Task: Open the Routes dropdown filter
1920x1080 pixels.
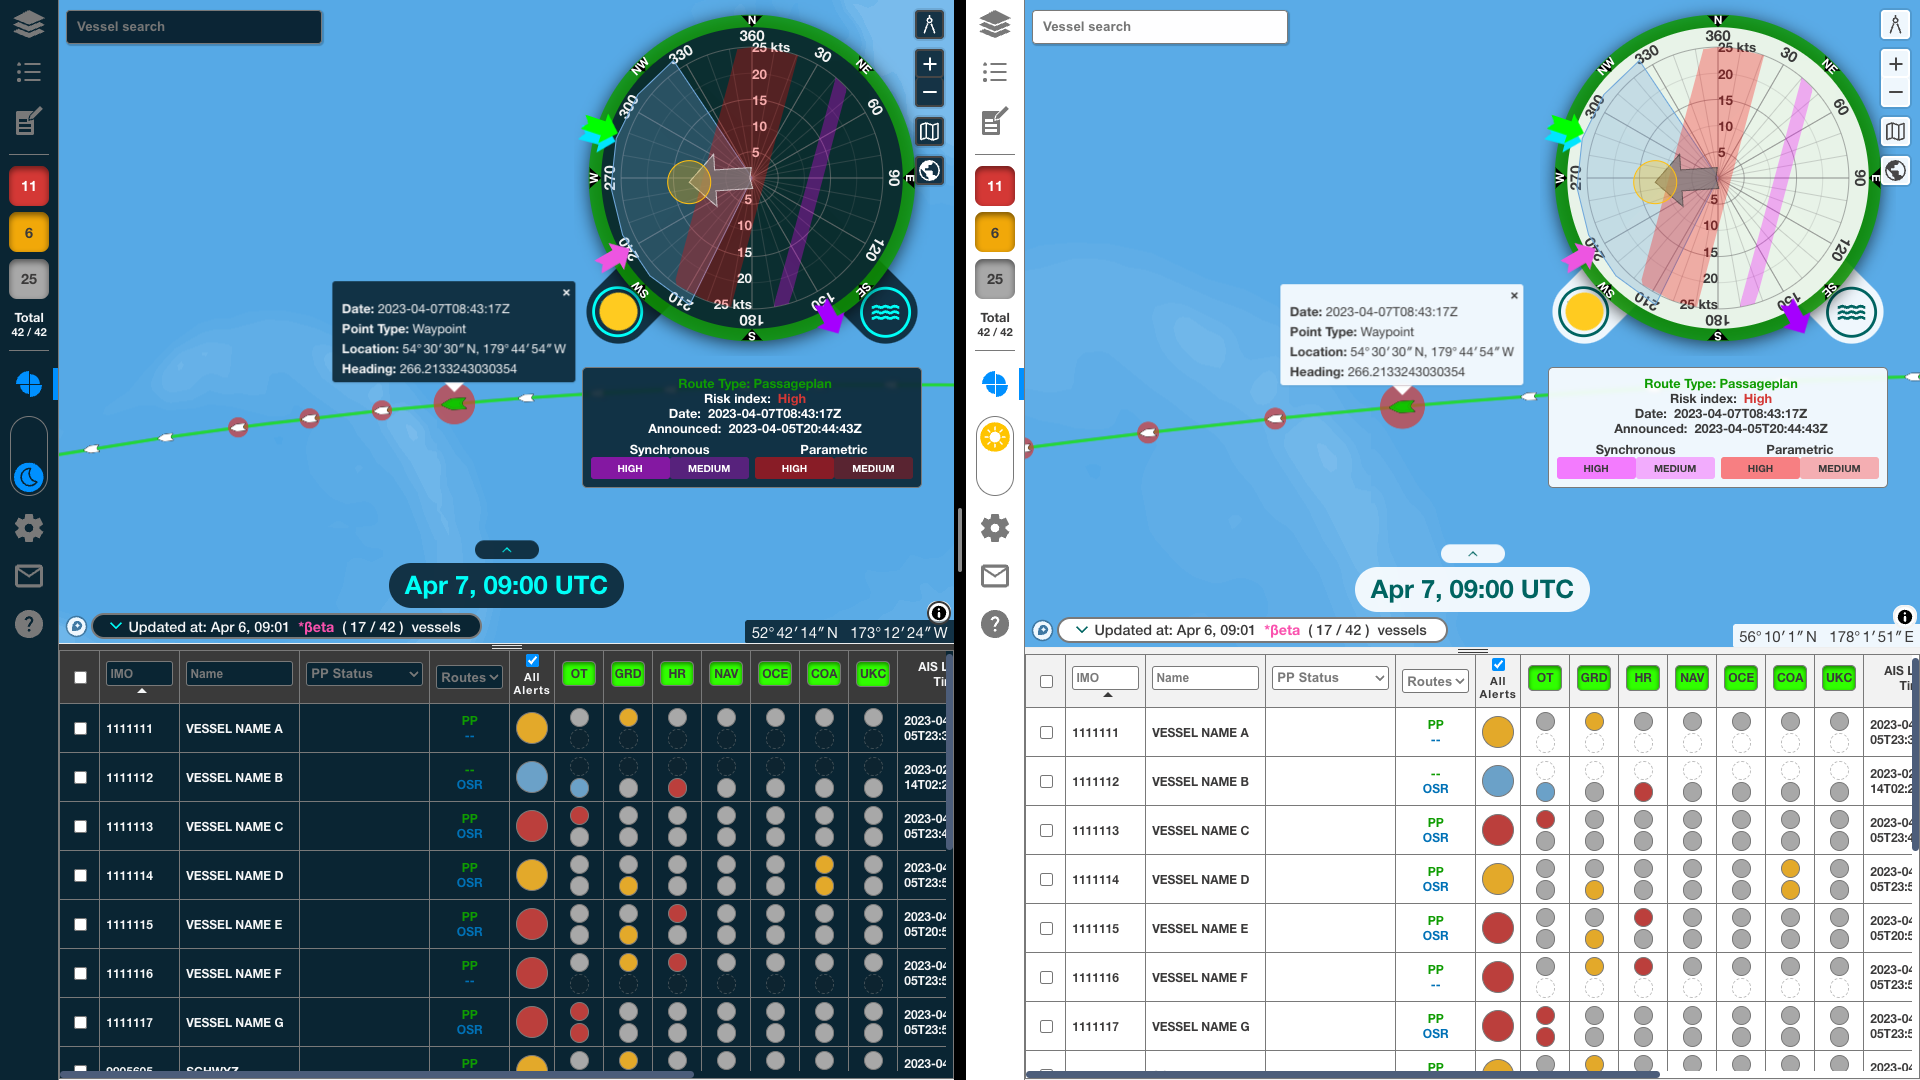Action: [468, 677]
